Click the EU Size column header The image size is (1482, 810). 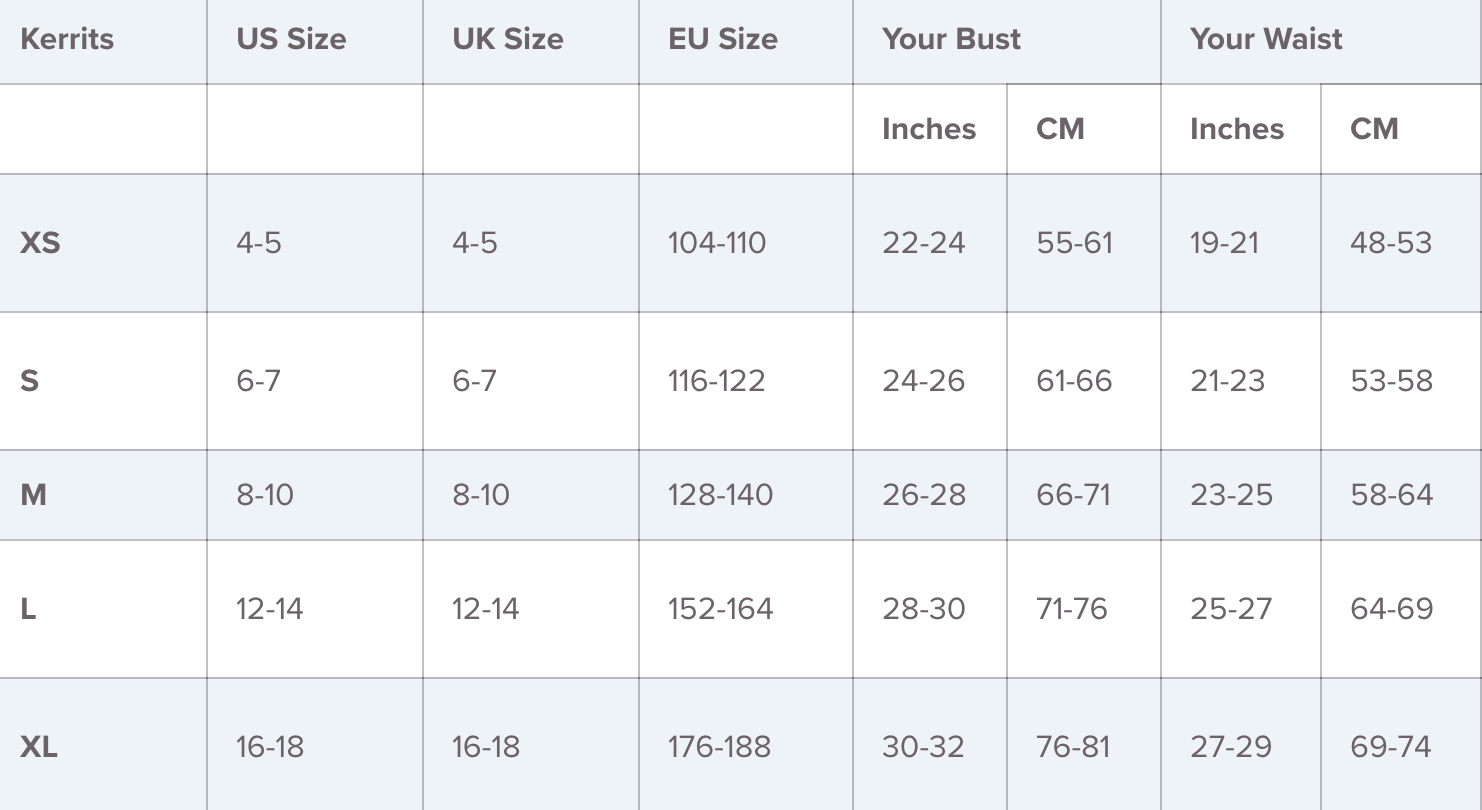(722, 40)
